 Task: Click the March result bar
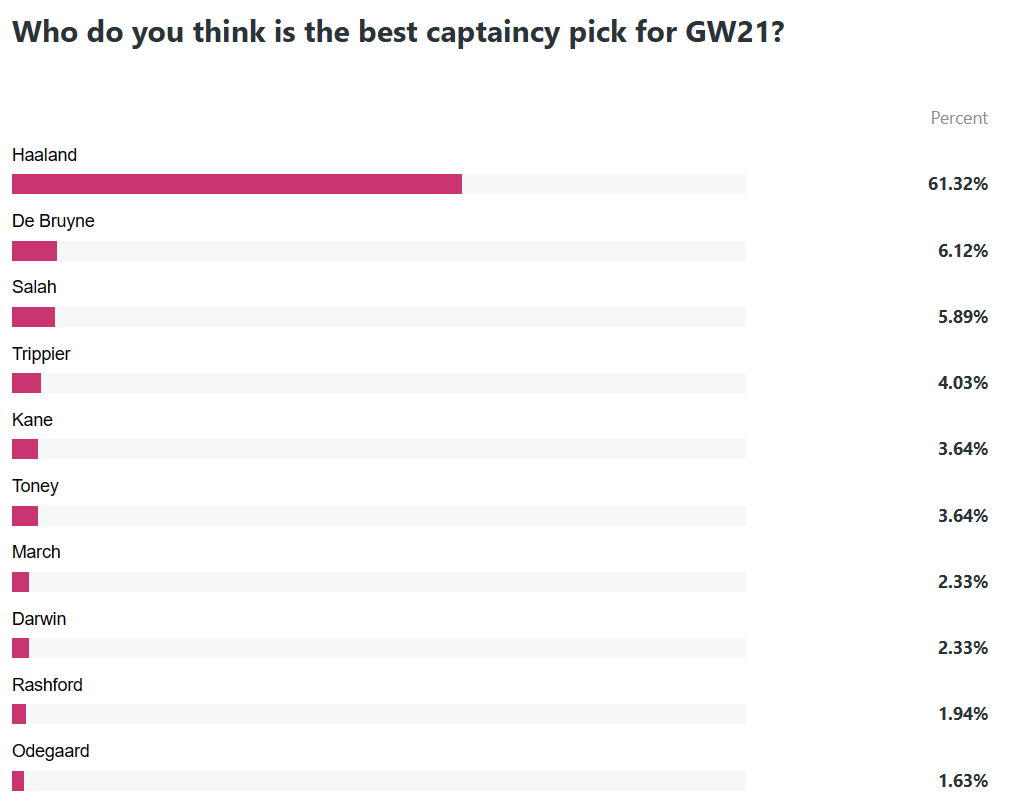379,581
